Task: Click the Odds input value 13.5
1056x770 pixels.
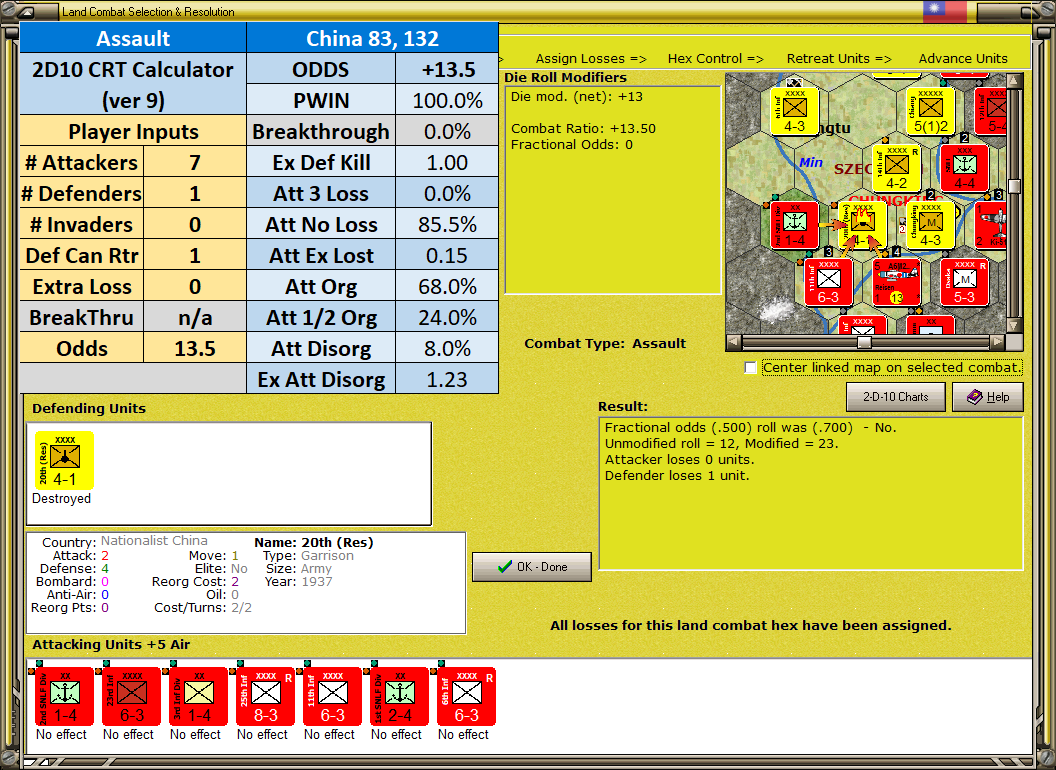Action: [x=195, y=348]
